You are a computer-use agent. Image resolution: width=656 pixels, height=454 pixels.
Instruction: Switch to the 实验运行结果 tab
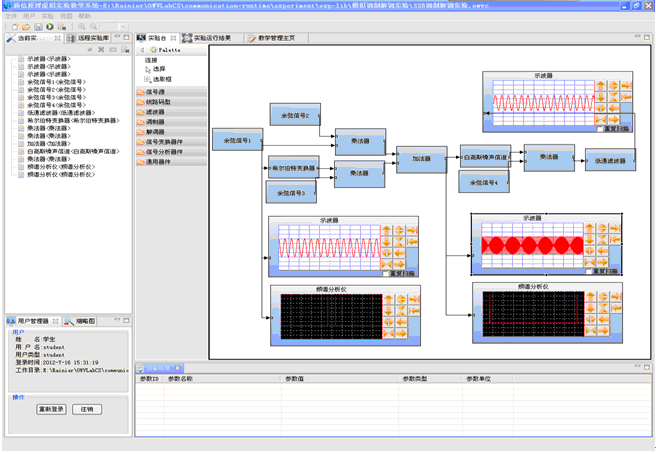211,38
